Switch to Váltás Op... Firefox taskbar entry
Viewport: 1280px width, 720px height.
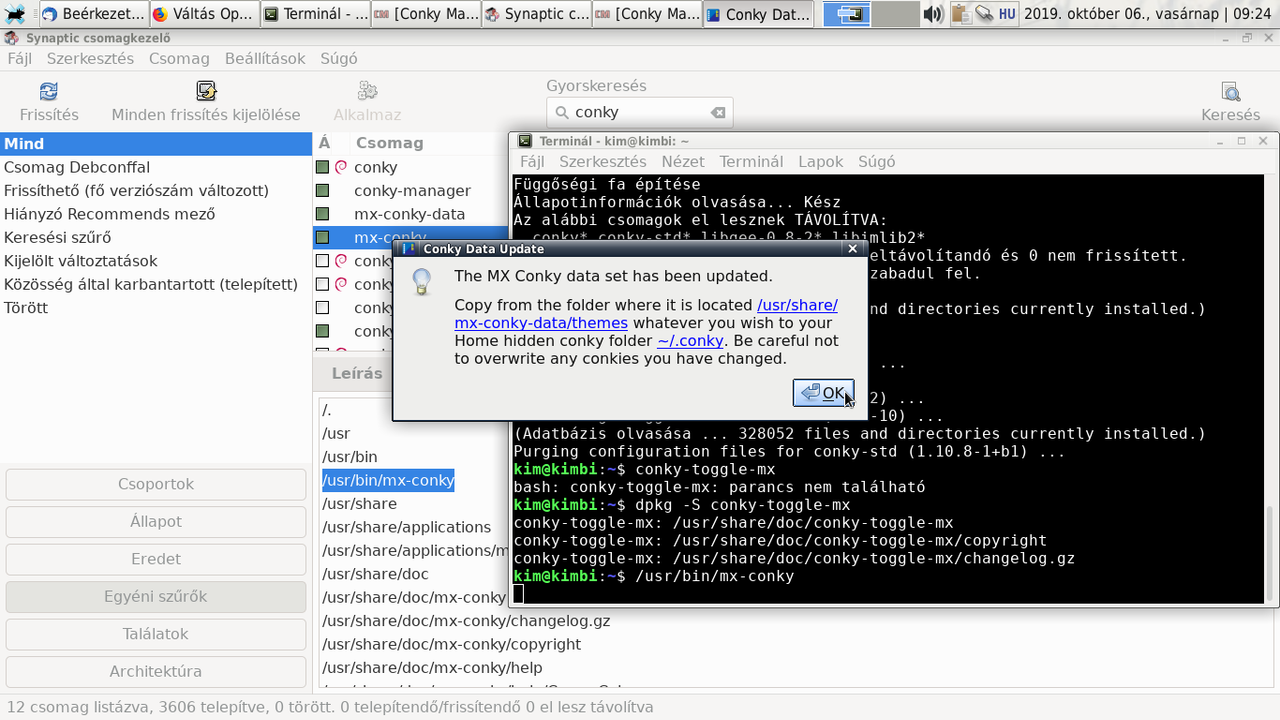click(204, 14)
